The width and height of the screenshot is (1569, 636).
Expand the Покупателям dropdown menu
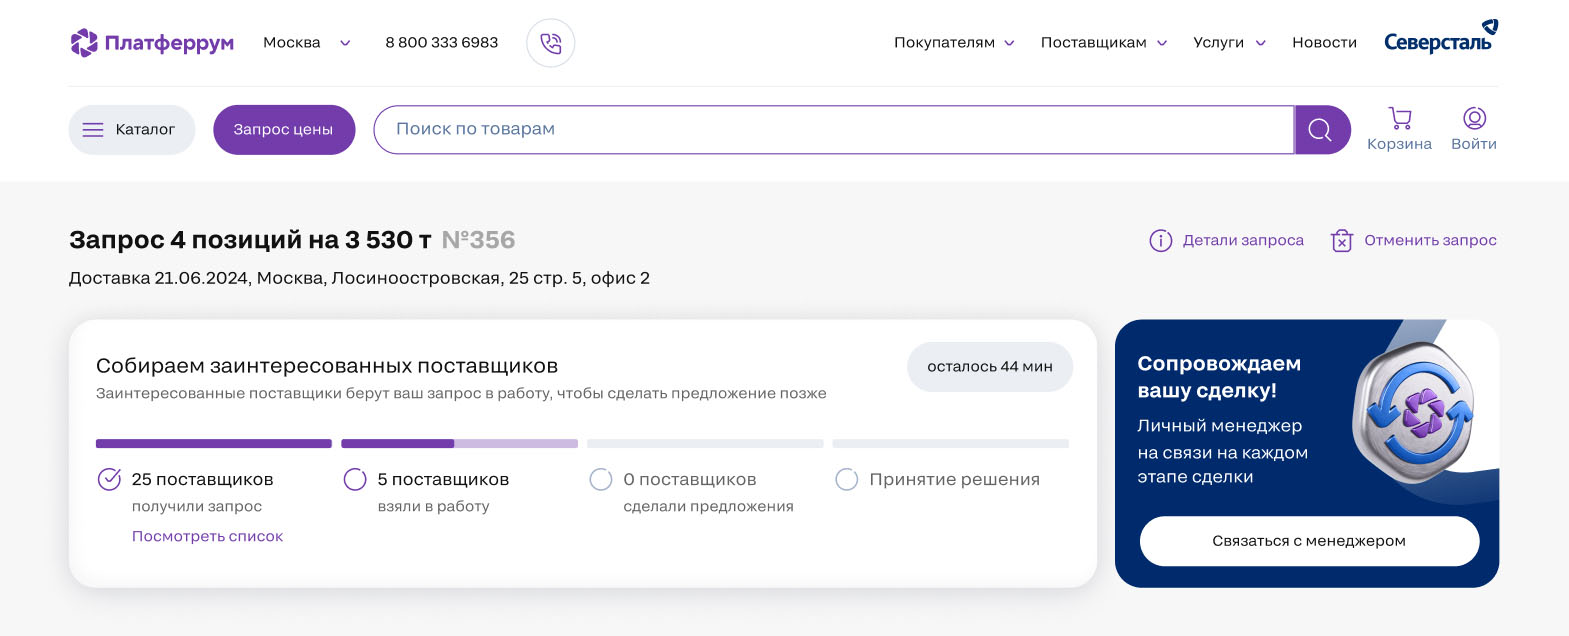(954, 43)
